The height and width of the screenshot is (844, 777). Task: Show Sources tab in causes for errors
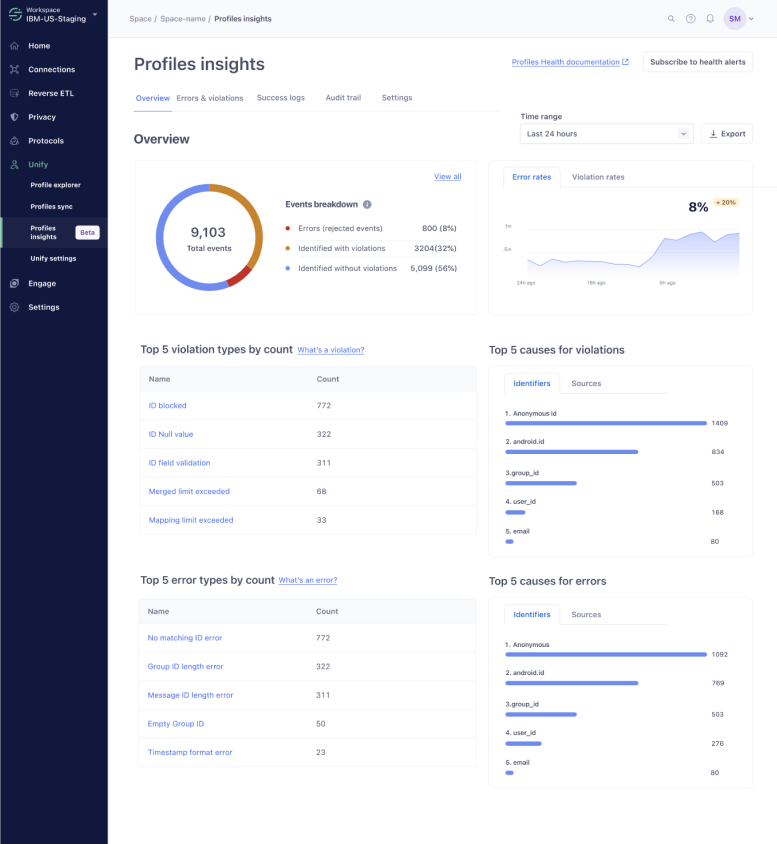[586, 614]
